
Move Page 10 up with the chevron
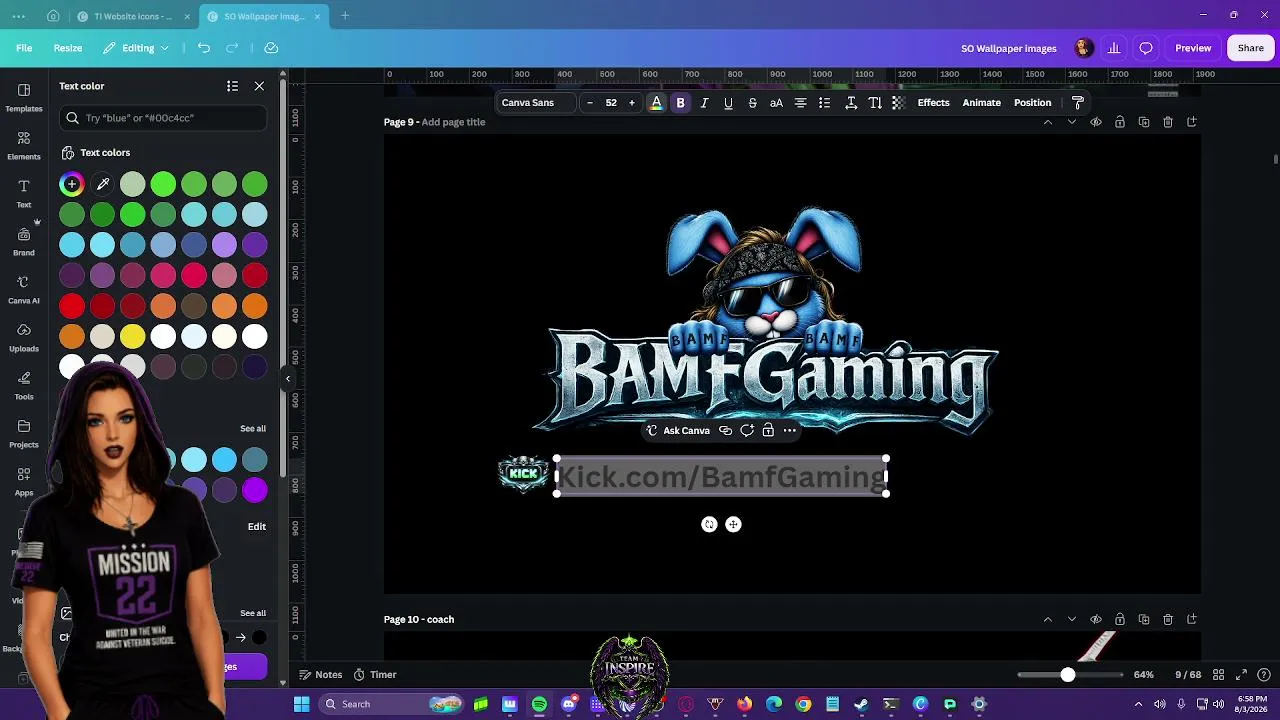(1048, 619)
